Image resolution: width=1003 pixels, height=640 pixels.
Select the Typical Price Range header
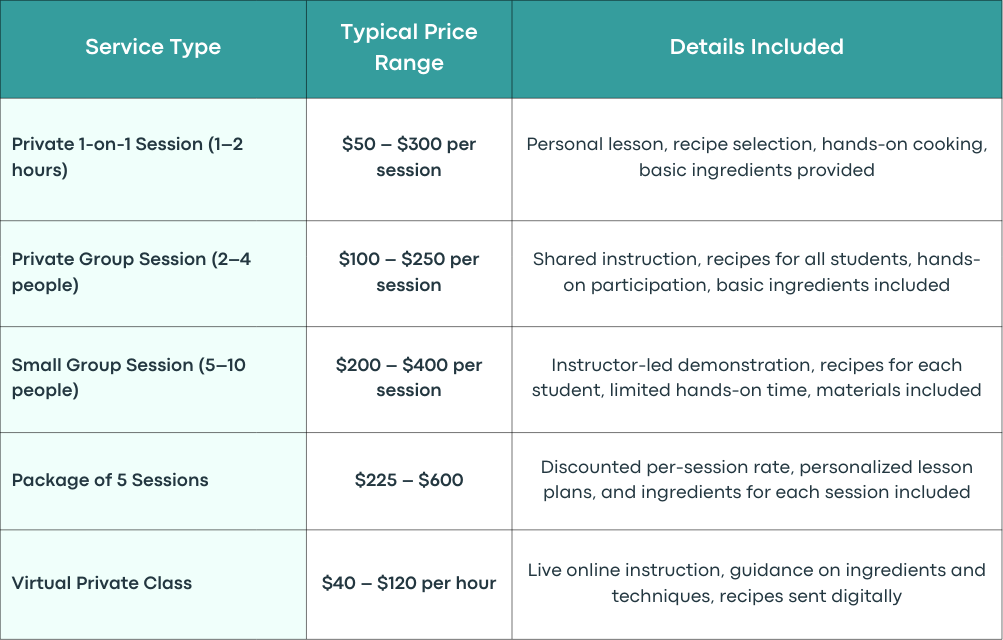pos(409,47)
